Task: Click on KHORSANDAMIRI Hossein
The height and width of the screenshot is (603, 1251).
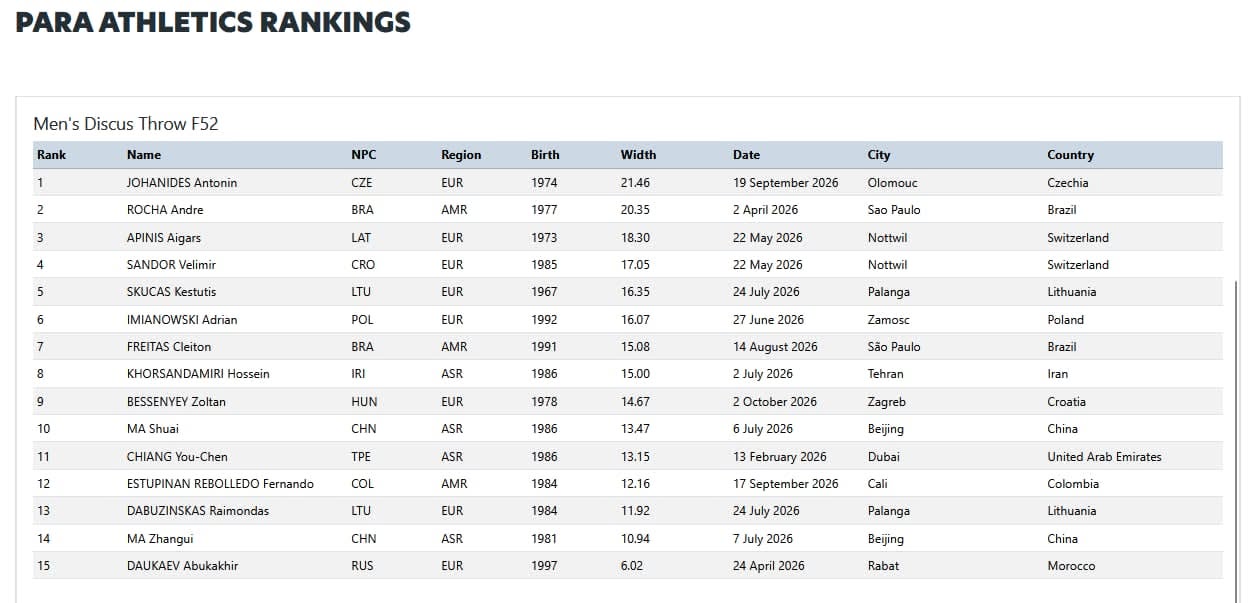Action: tap(198, 374)
